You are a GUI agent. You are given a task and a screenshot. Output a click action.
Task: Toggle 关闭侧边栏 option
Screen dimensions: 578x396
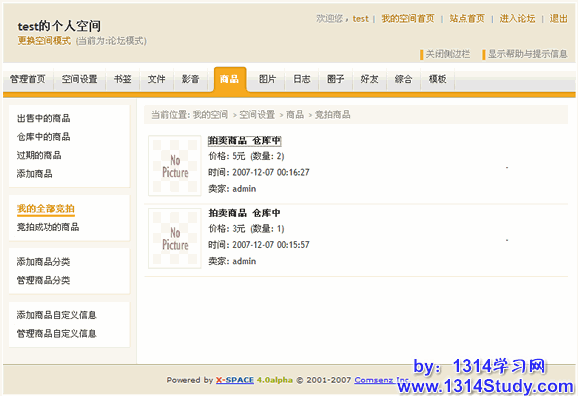pos(448,54)
